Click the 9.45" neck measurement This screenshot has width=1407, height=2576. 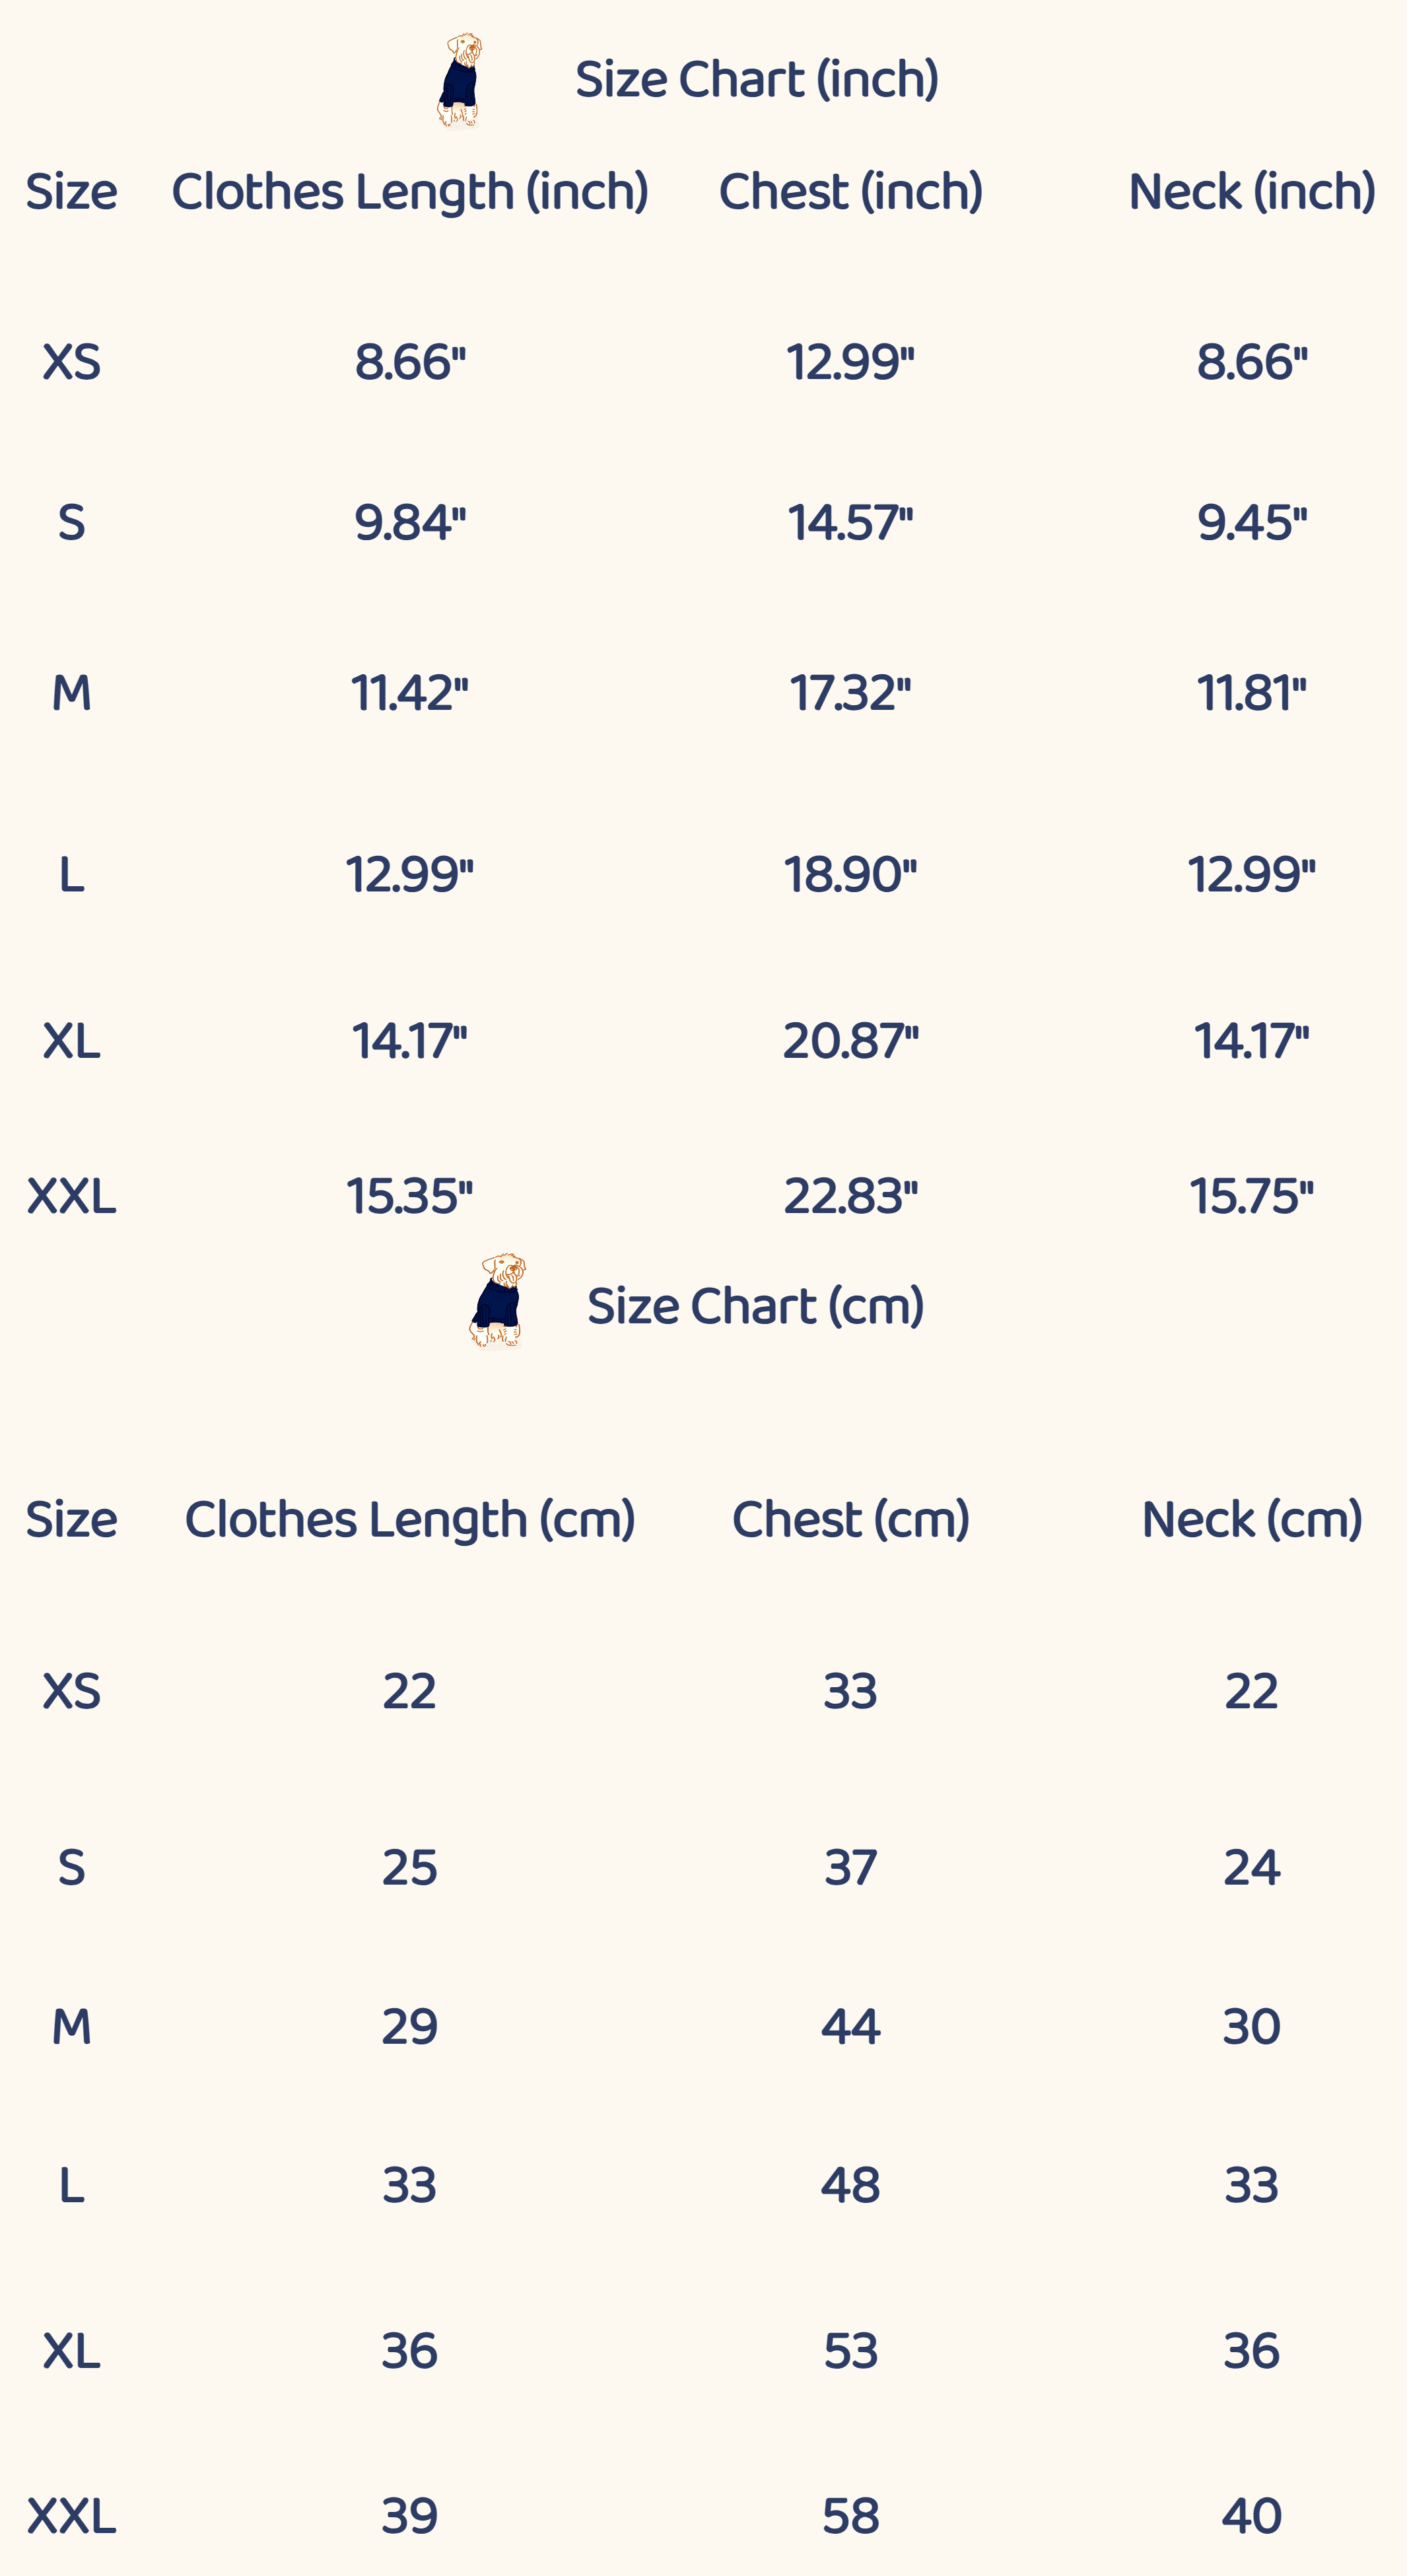pyautogui.click(x=1251, y=523)
